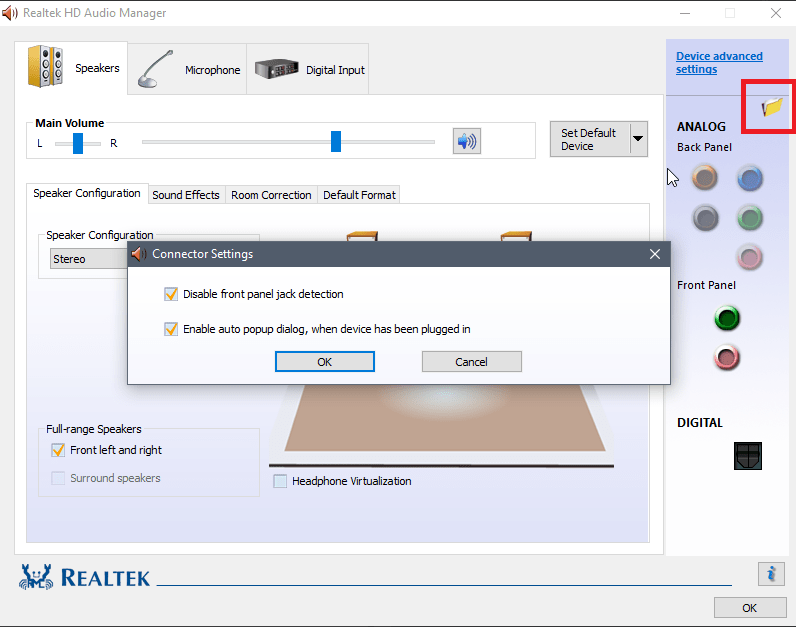
Task: Open the Default Format tab
Action: [359, 195]
